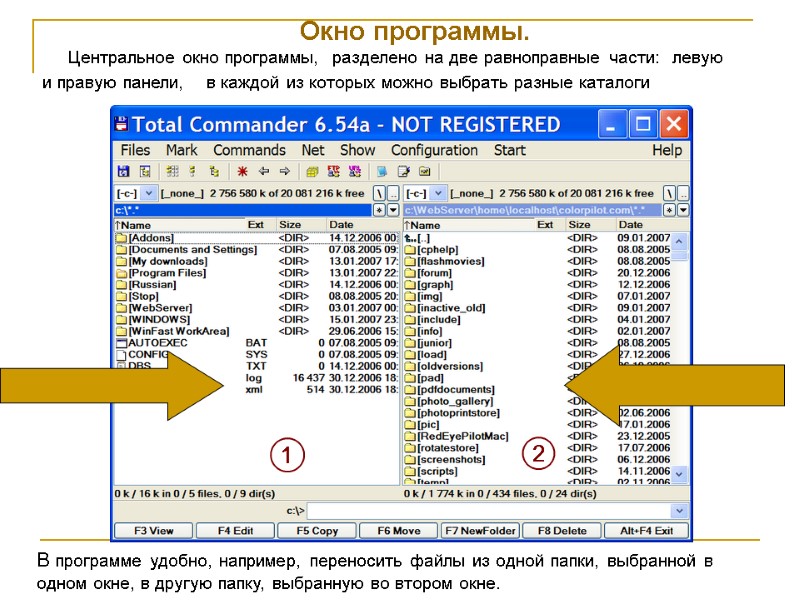The height and width of the screenshot is (600, 800).
Task: Click the notepad with pencil toolbar icon
Action: 403,171
